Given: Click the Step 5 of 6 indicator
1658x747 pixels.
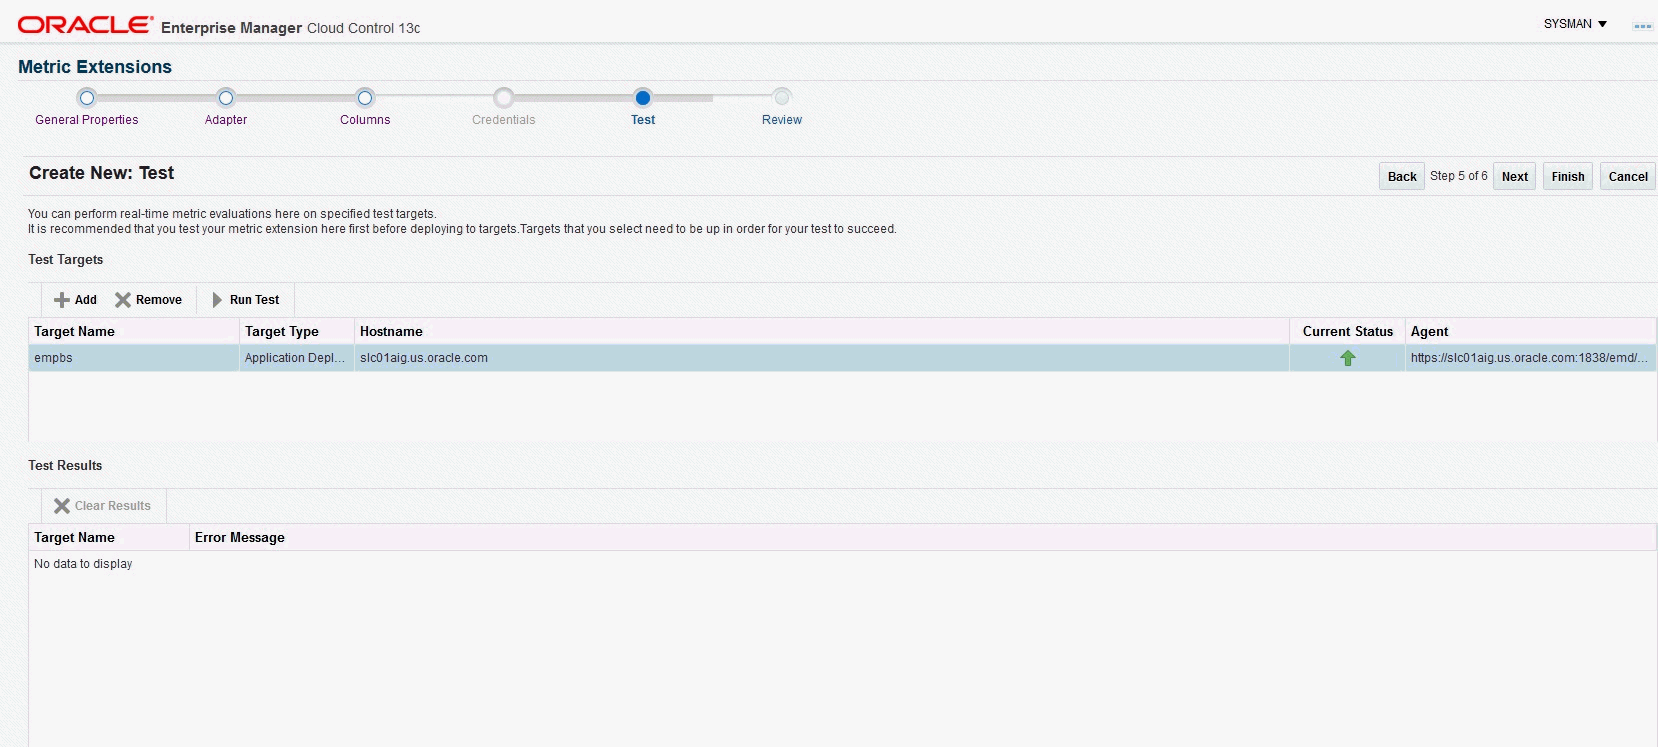Looking at the screenshot, I should (1459, 176).
